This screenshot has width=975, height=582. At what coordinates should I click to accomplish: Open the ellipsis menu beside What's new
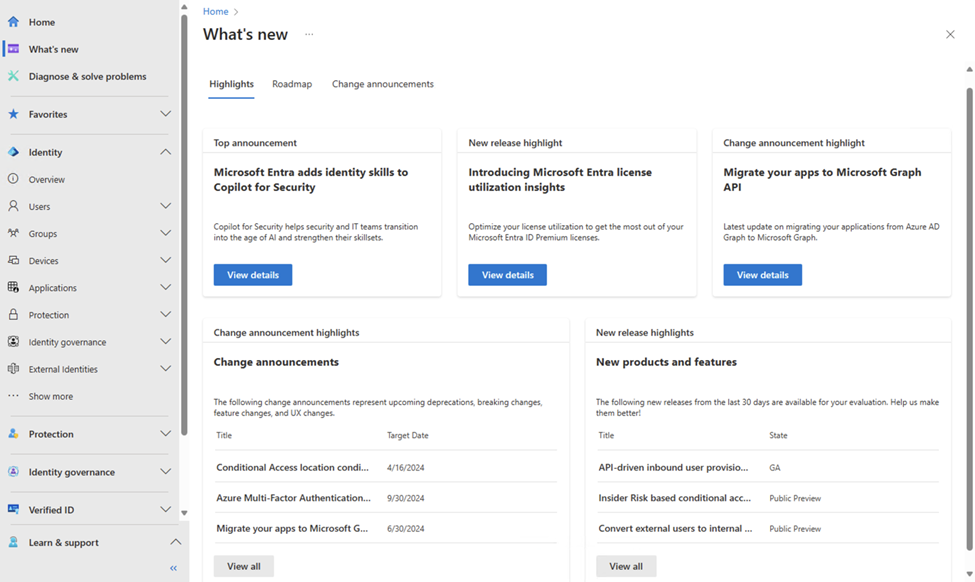coord(309,34)
